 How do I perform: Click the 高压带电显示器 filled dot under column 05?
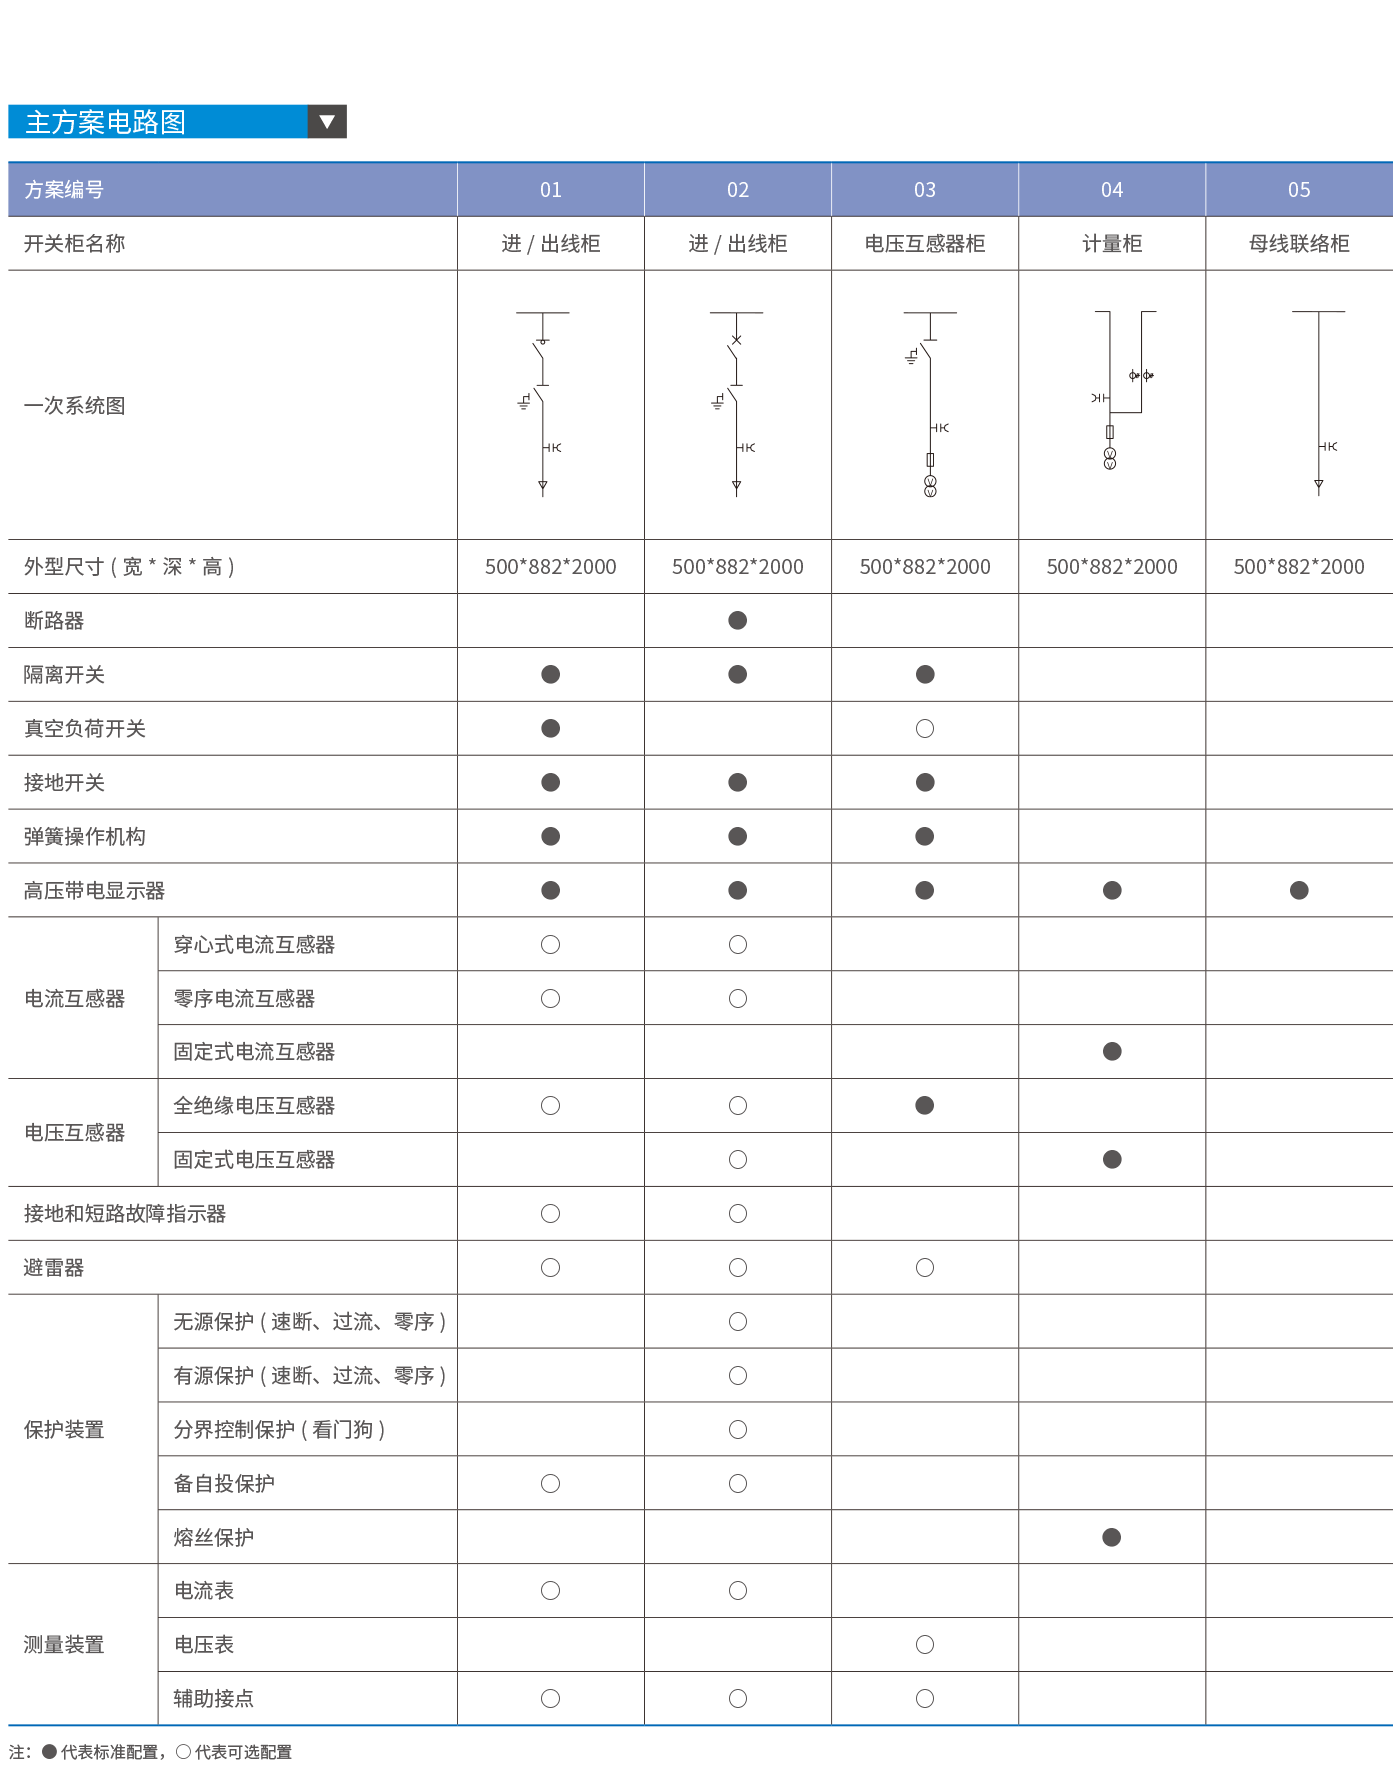(x=1299, y=891)
